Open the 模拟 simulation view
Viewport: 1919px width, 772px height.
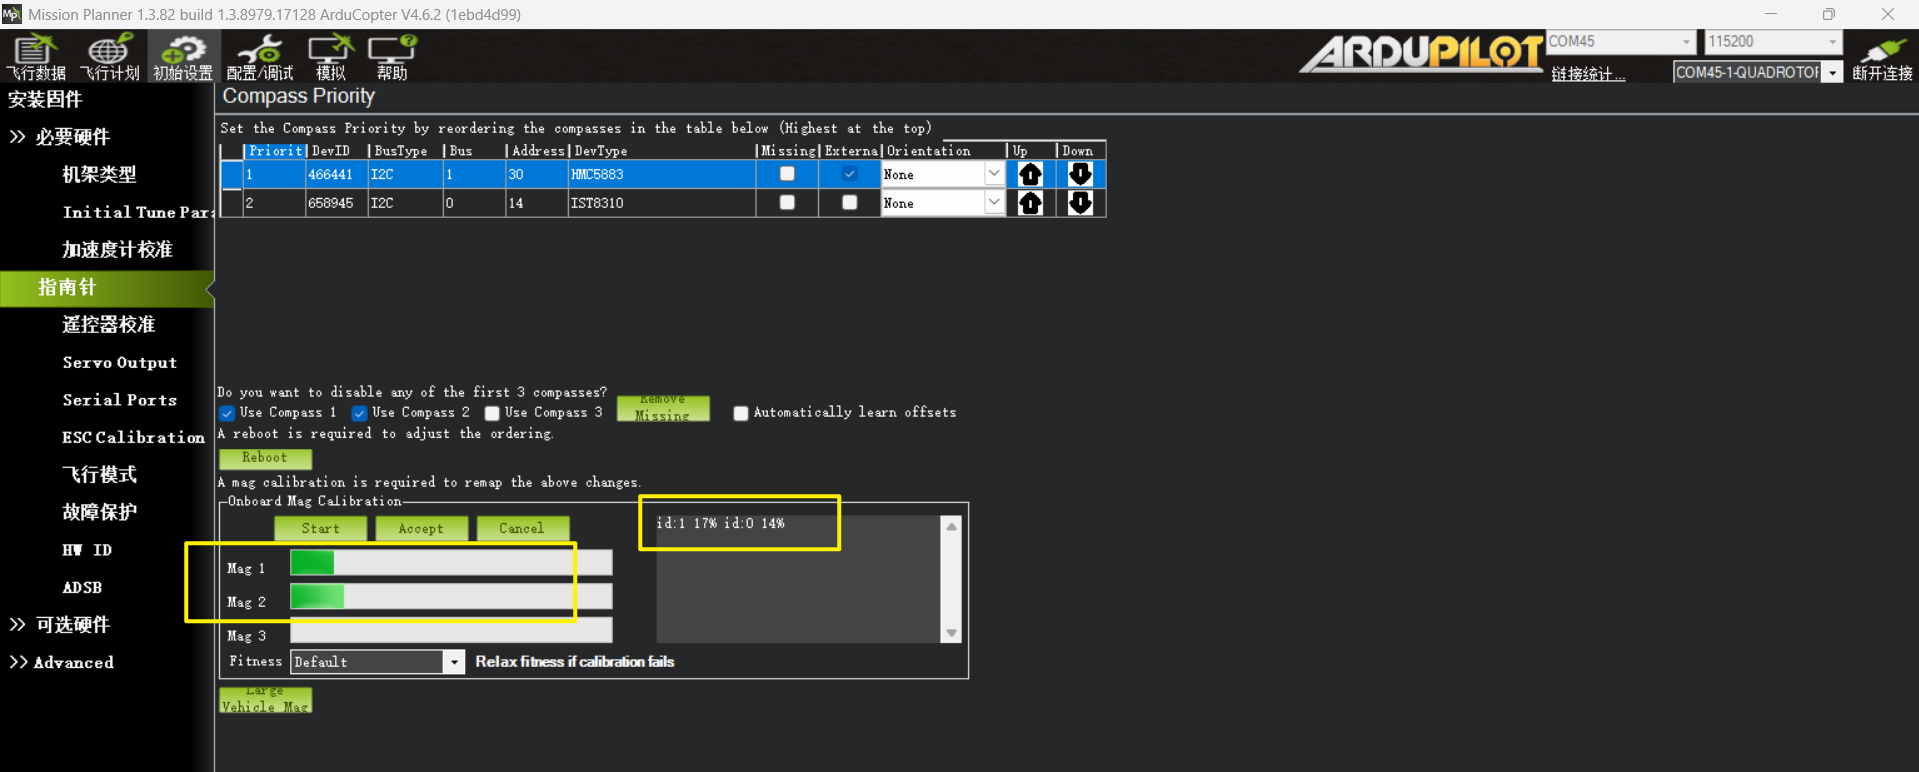point(330,56)
